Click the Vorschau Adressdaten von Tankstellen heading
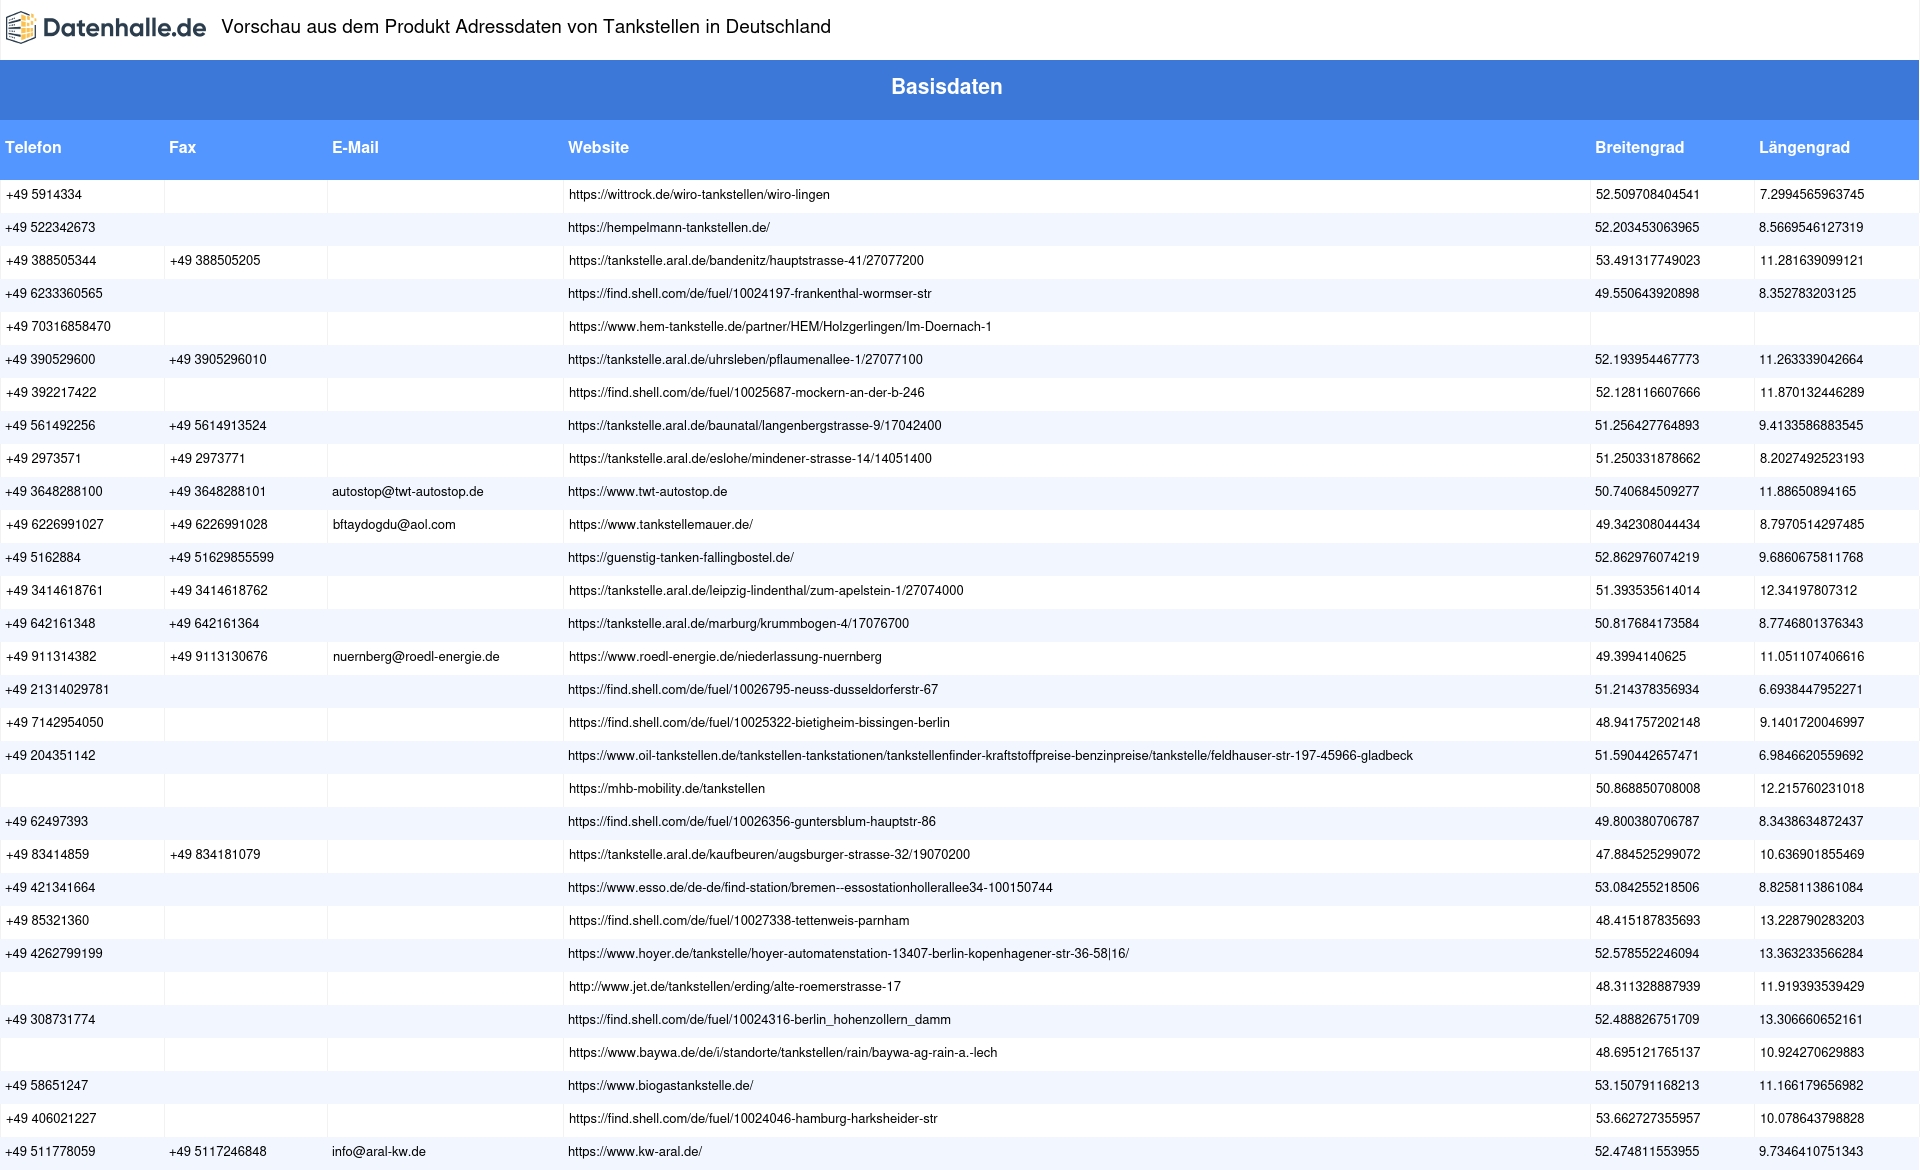The height and width of the screenshot is (1170, 1920). (x=526, y=27)
